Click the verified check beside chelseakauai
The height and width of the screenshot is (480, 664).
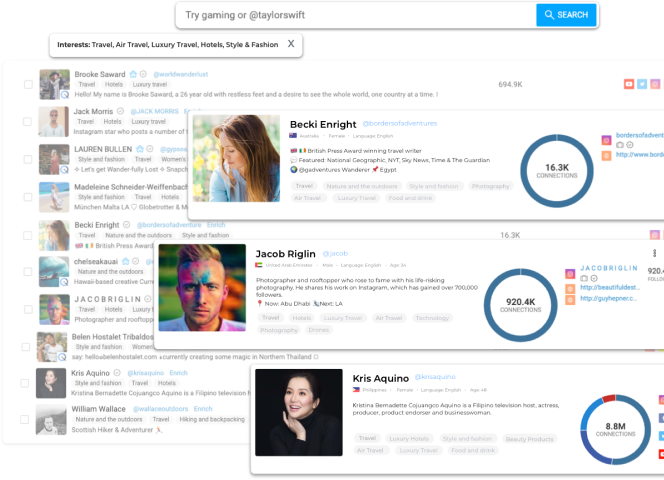point(136,261)
